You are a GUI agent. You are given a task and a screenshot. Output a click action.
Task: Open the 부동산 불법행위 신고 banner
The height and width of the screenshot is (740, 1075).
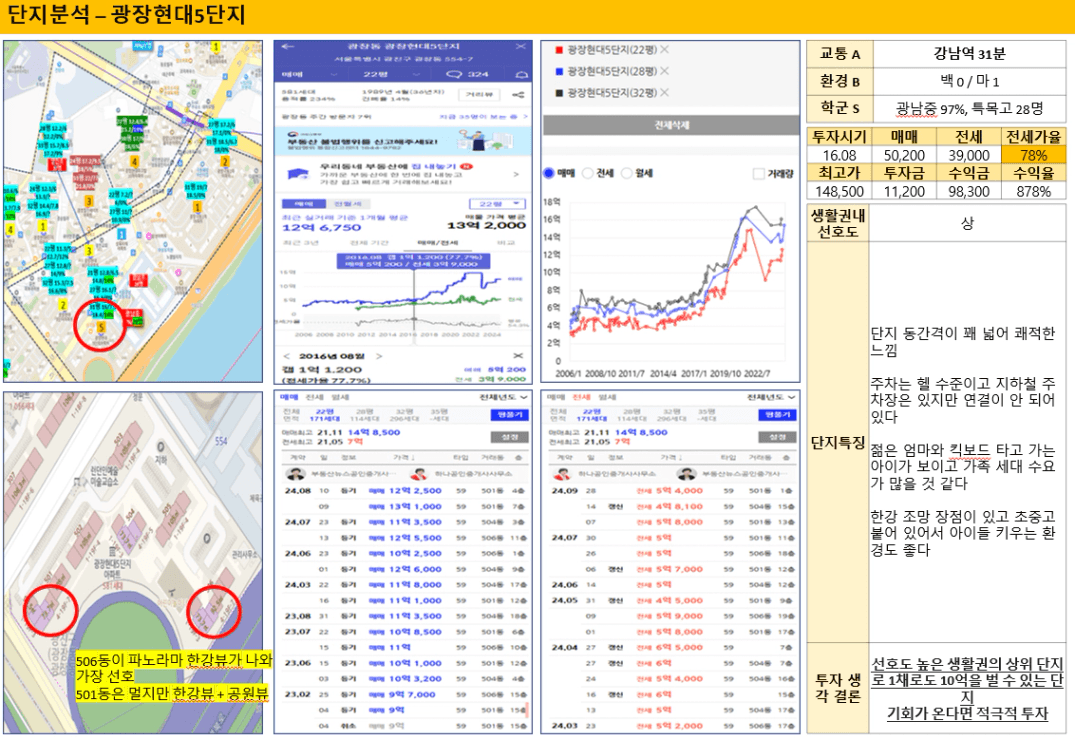(x=403, y=141)
